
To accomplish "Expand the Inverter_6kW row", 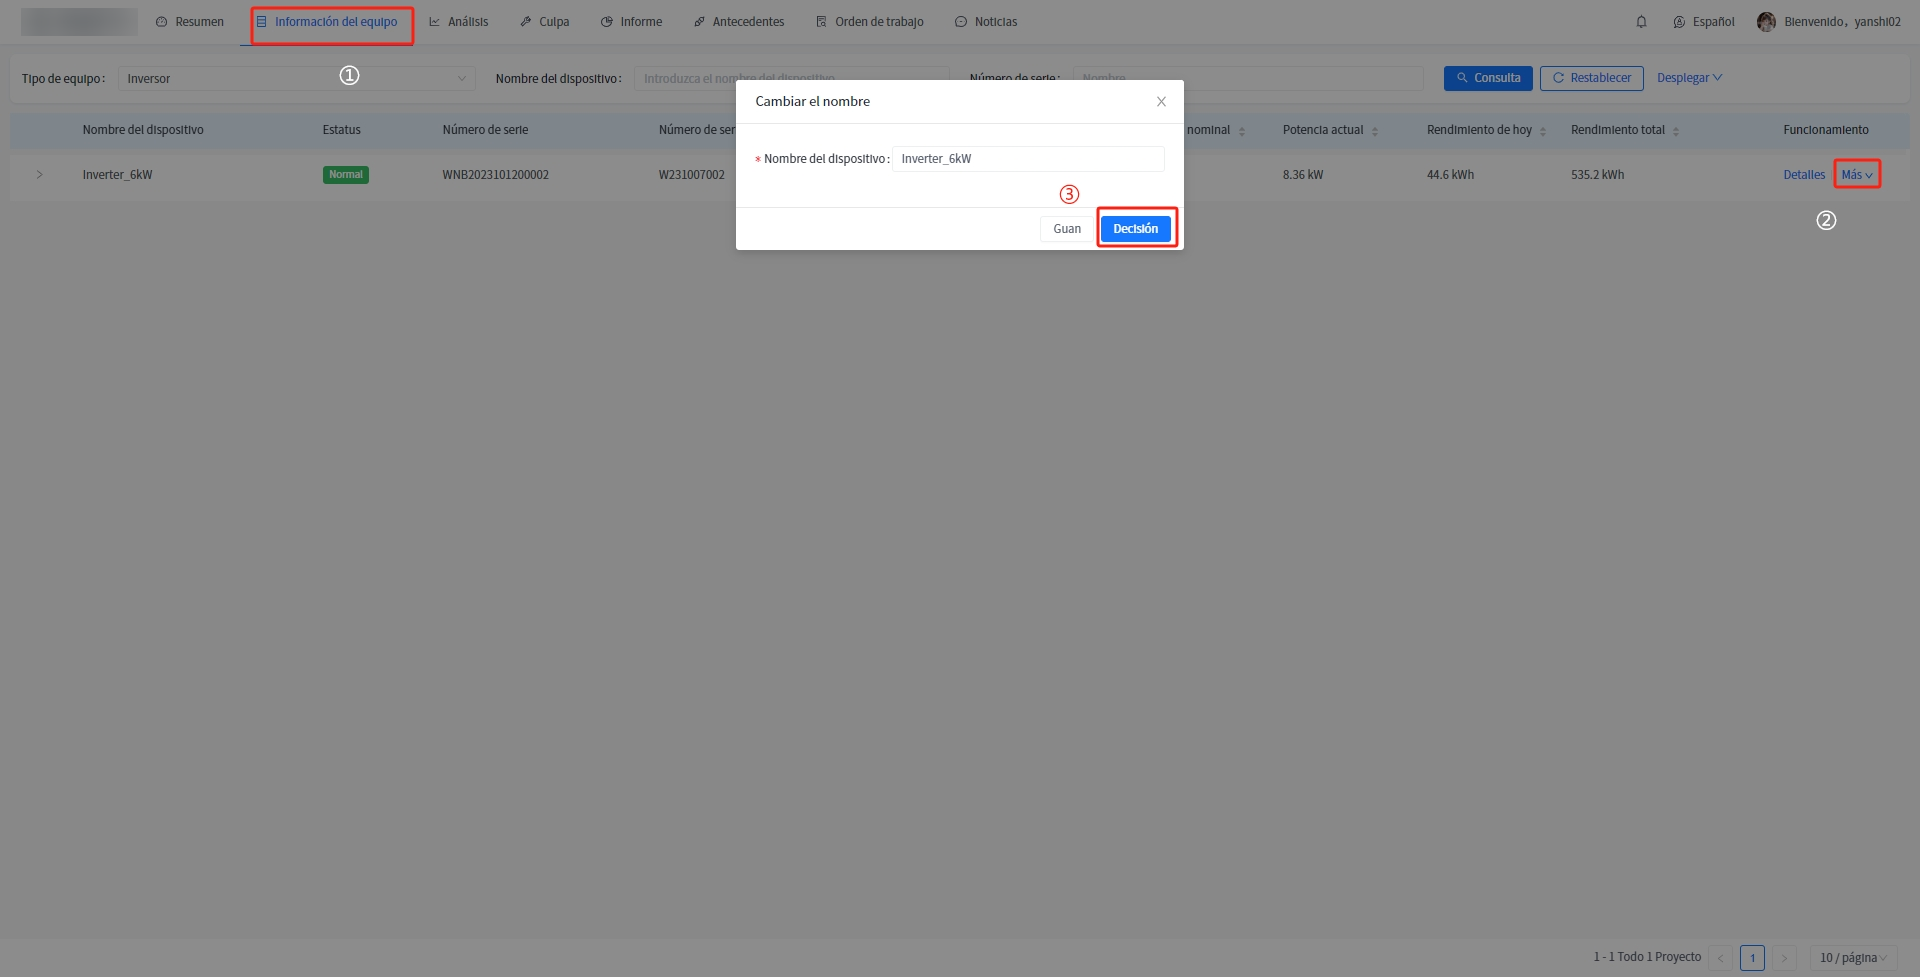I will pos(40,175).
